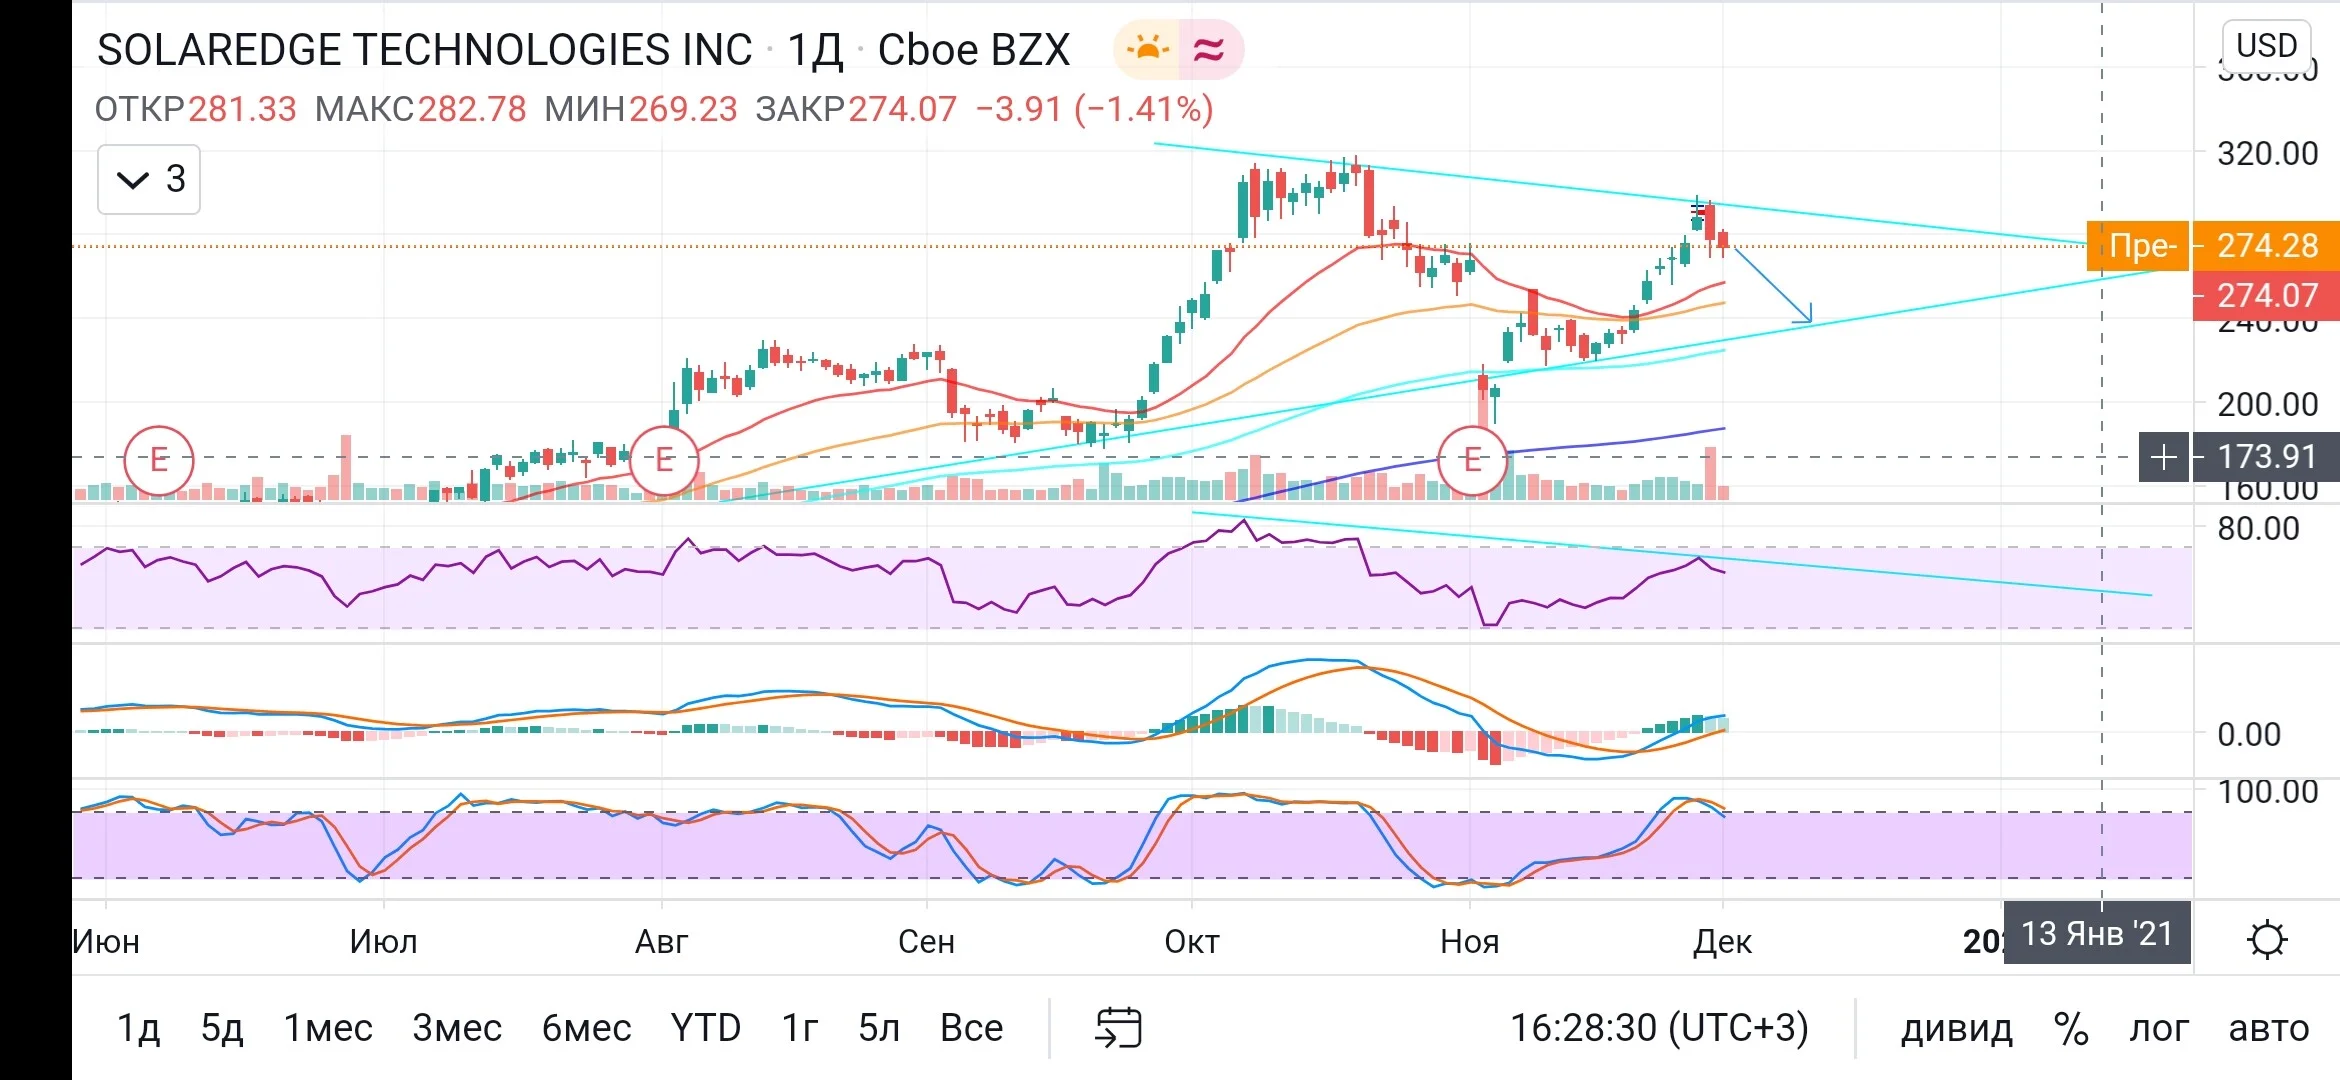Click the 13 Янв '21 date label
Screen dimensions: 2340x1080
point(2097,933)
